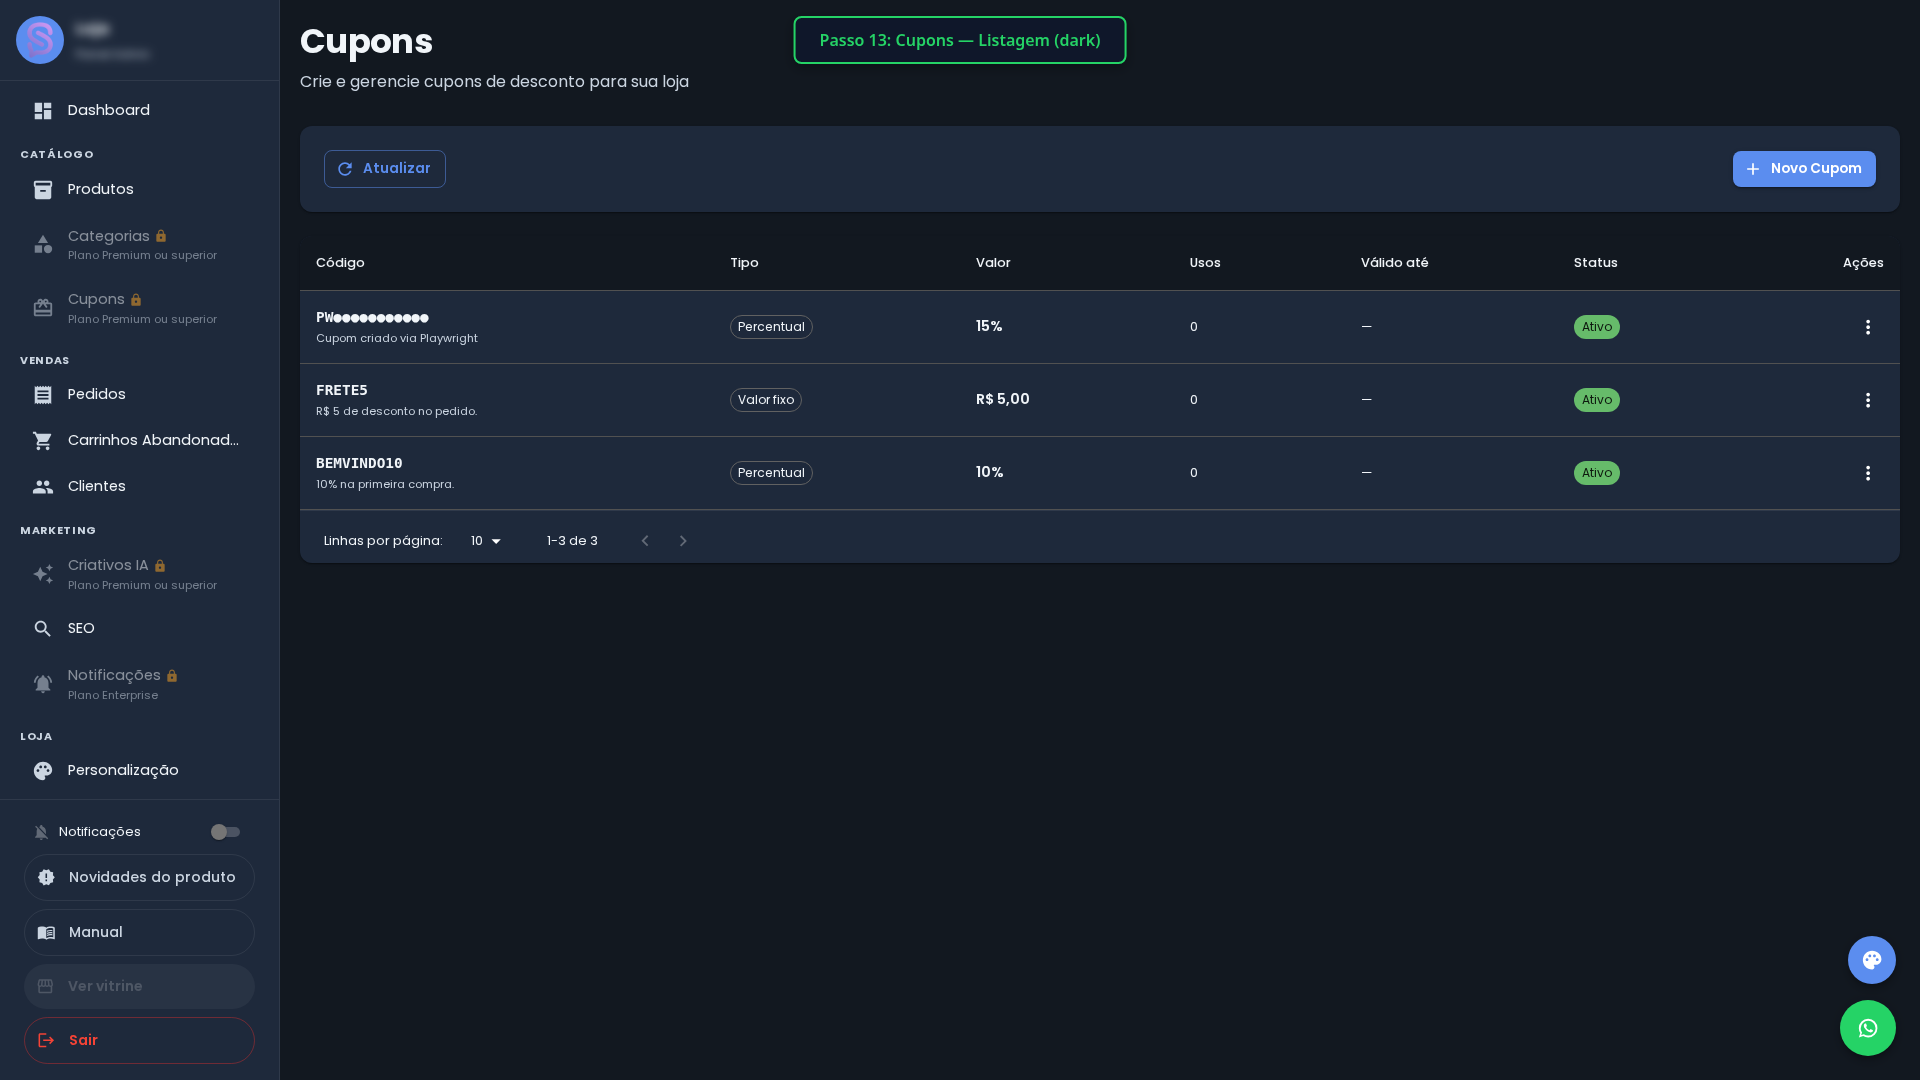Click Novidades do produto button
This screenshot has width=1920, height=1080.
tap(140, 878)
